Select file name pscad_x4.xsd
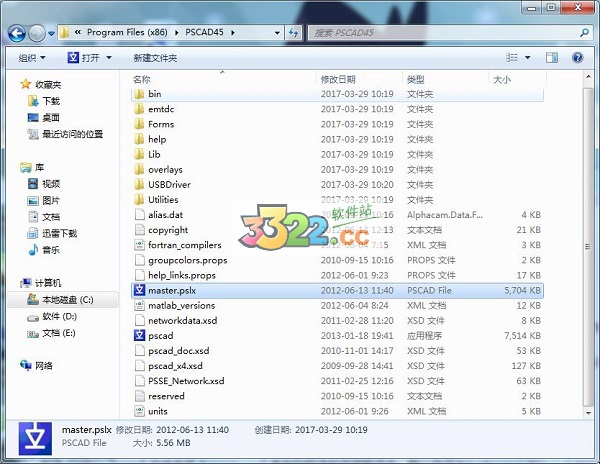 point(175,366)
